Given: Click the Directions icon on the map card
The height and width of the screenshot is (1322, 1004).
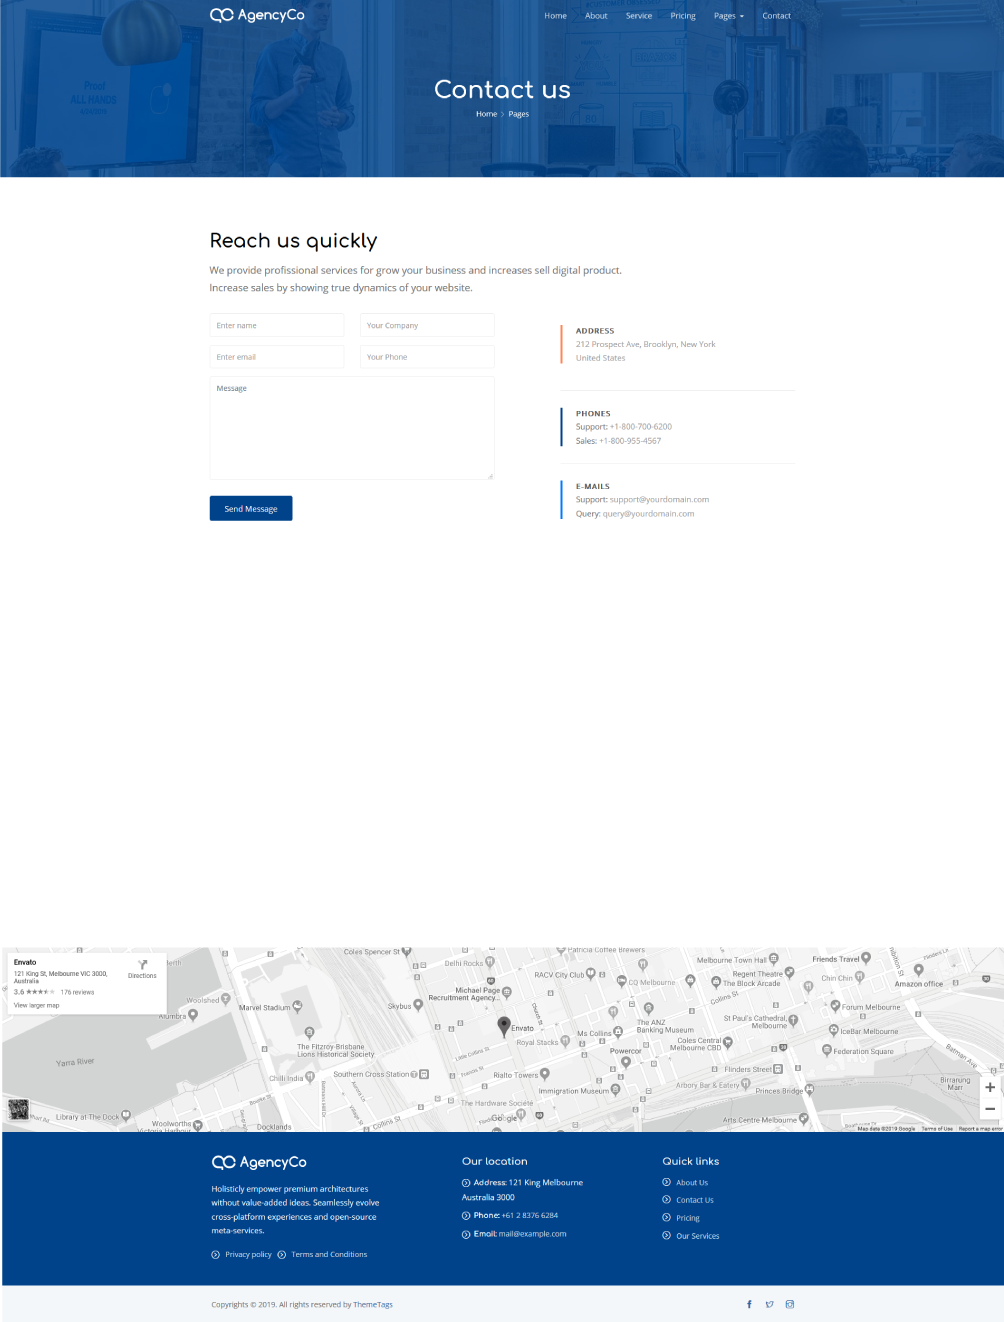Looking at the screenshot, I should tap(142, 966).
